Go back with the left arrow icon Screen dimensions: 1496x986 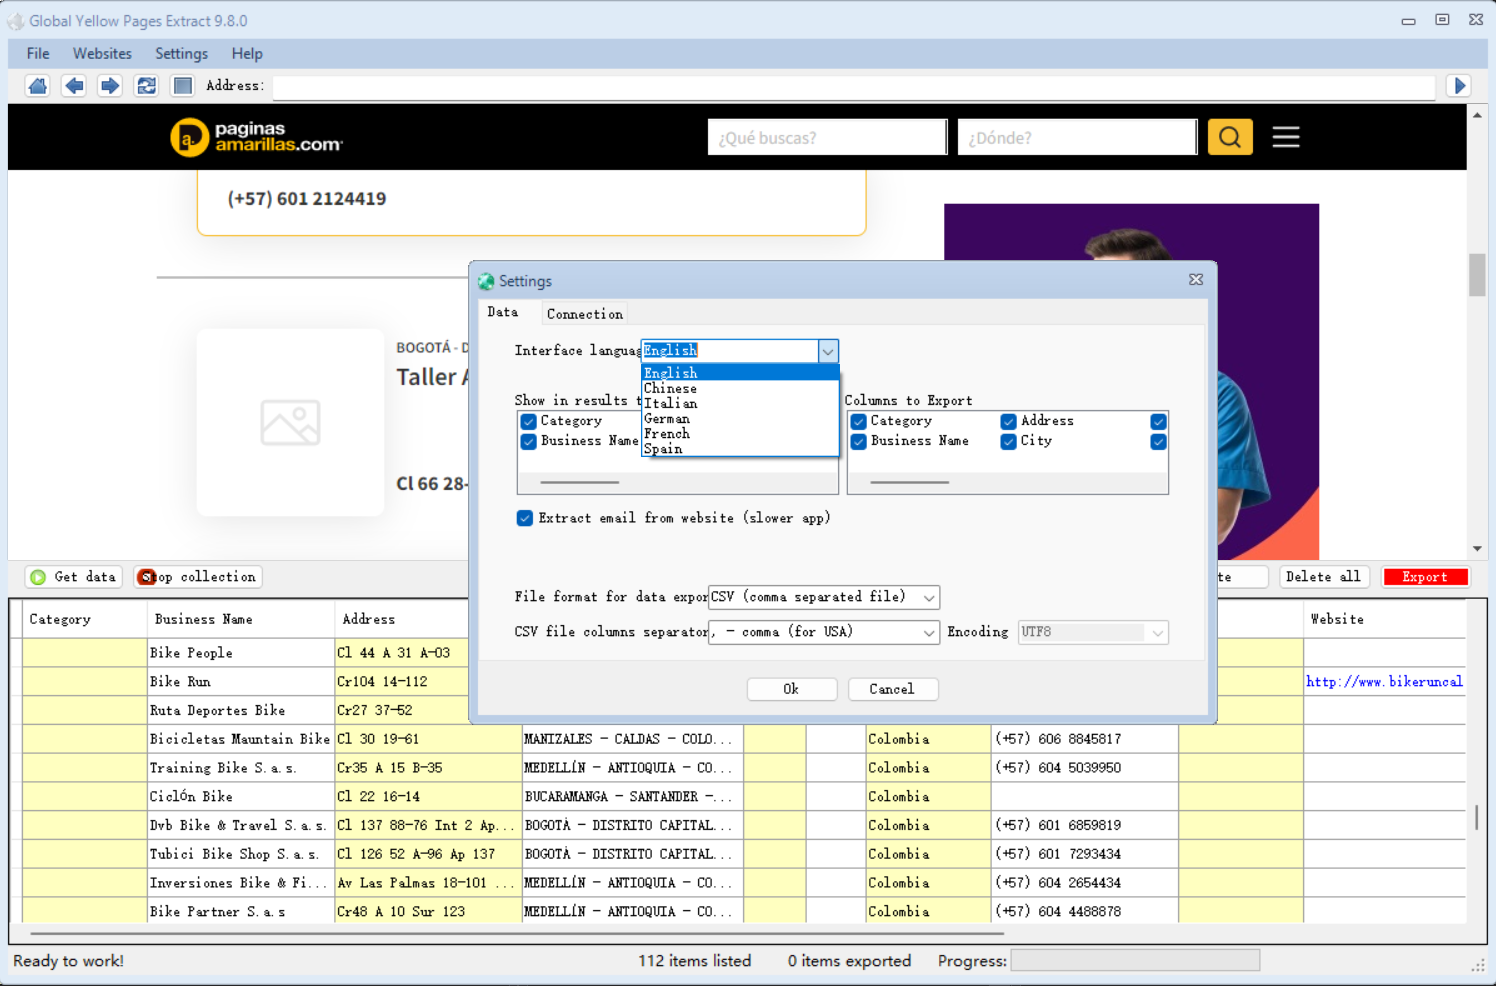pyautogui.click(x=74, y=86)
